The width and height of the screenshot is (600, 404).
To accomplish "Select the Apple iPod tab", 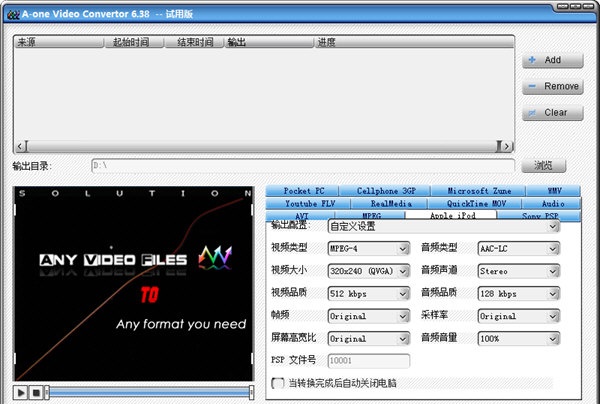I will pos(452,215).
